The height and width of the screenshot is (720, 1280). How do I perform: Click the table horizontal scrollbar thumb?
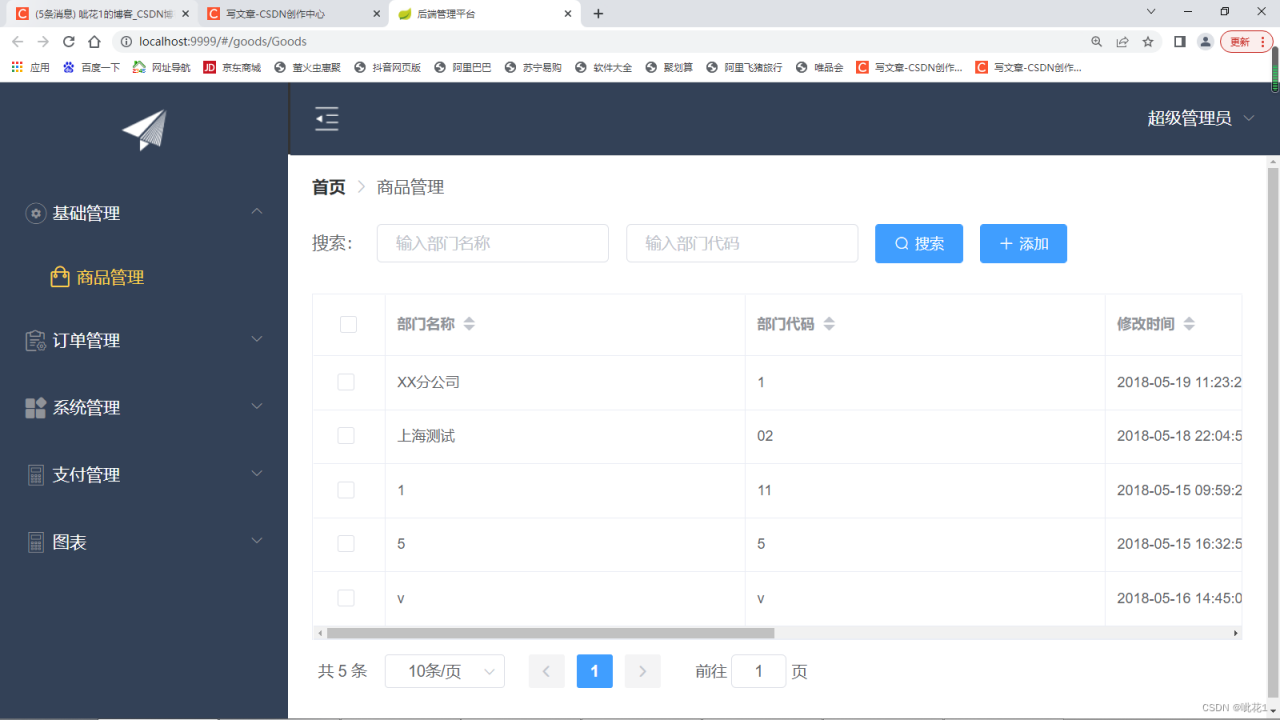pos(550,633)
